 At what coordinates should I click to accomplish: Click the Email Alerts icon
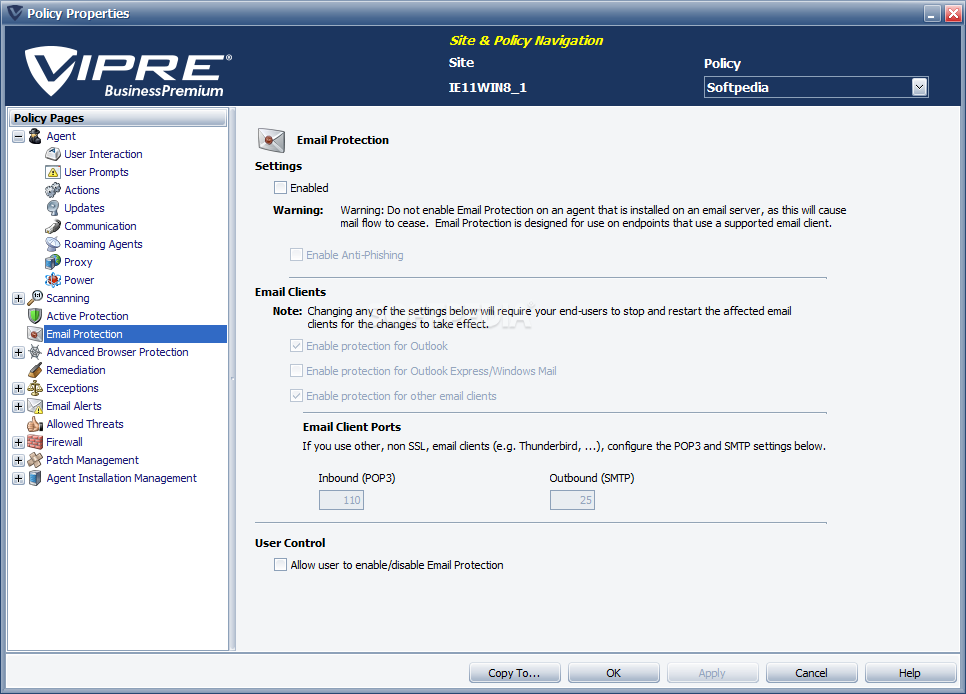35,406
